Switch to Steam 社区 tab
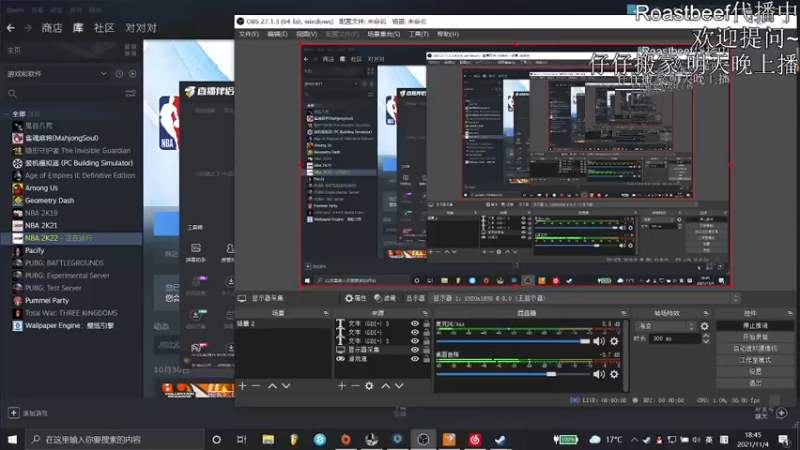Image resolution: width=800 pixels, height=450 pixels. coord(104,28)
